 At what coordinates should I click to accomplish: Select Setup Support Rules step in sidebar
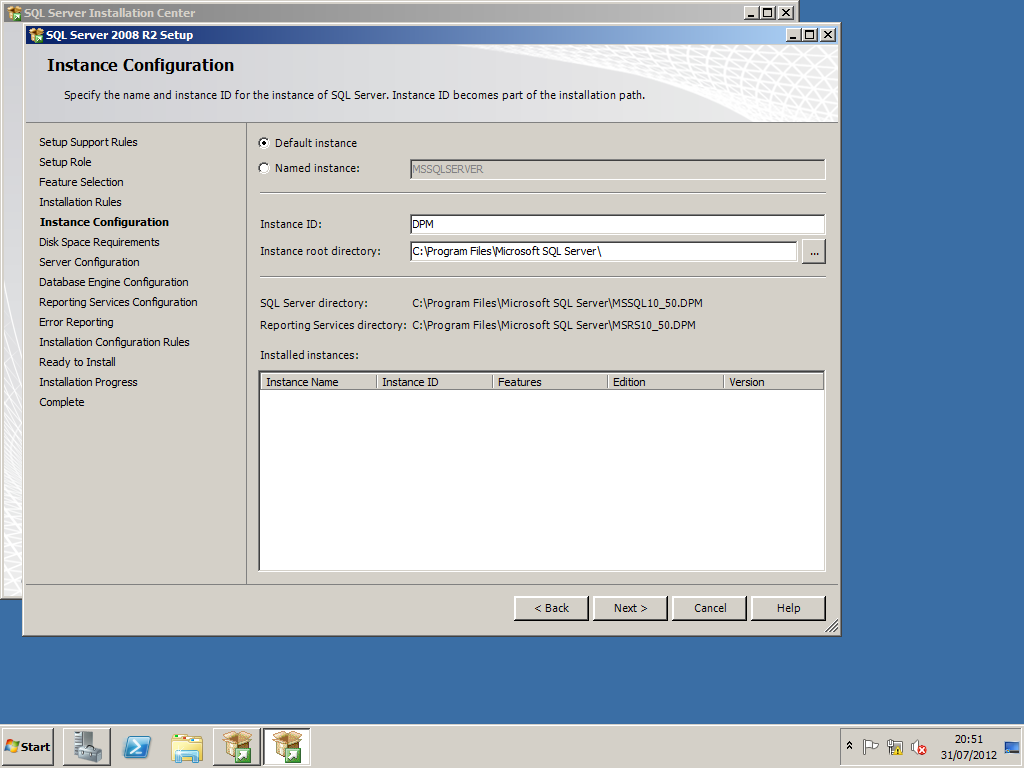(x=88, y=142)
